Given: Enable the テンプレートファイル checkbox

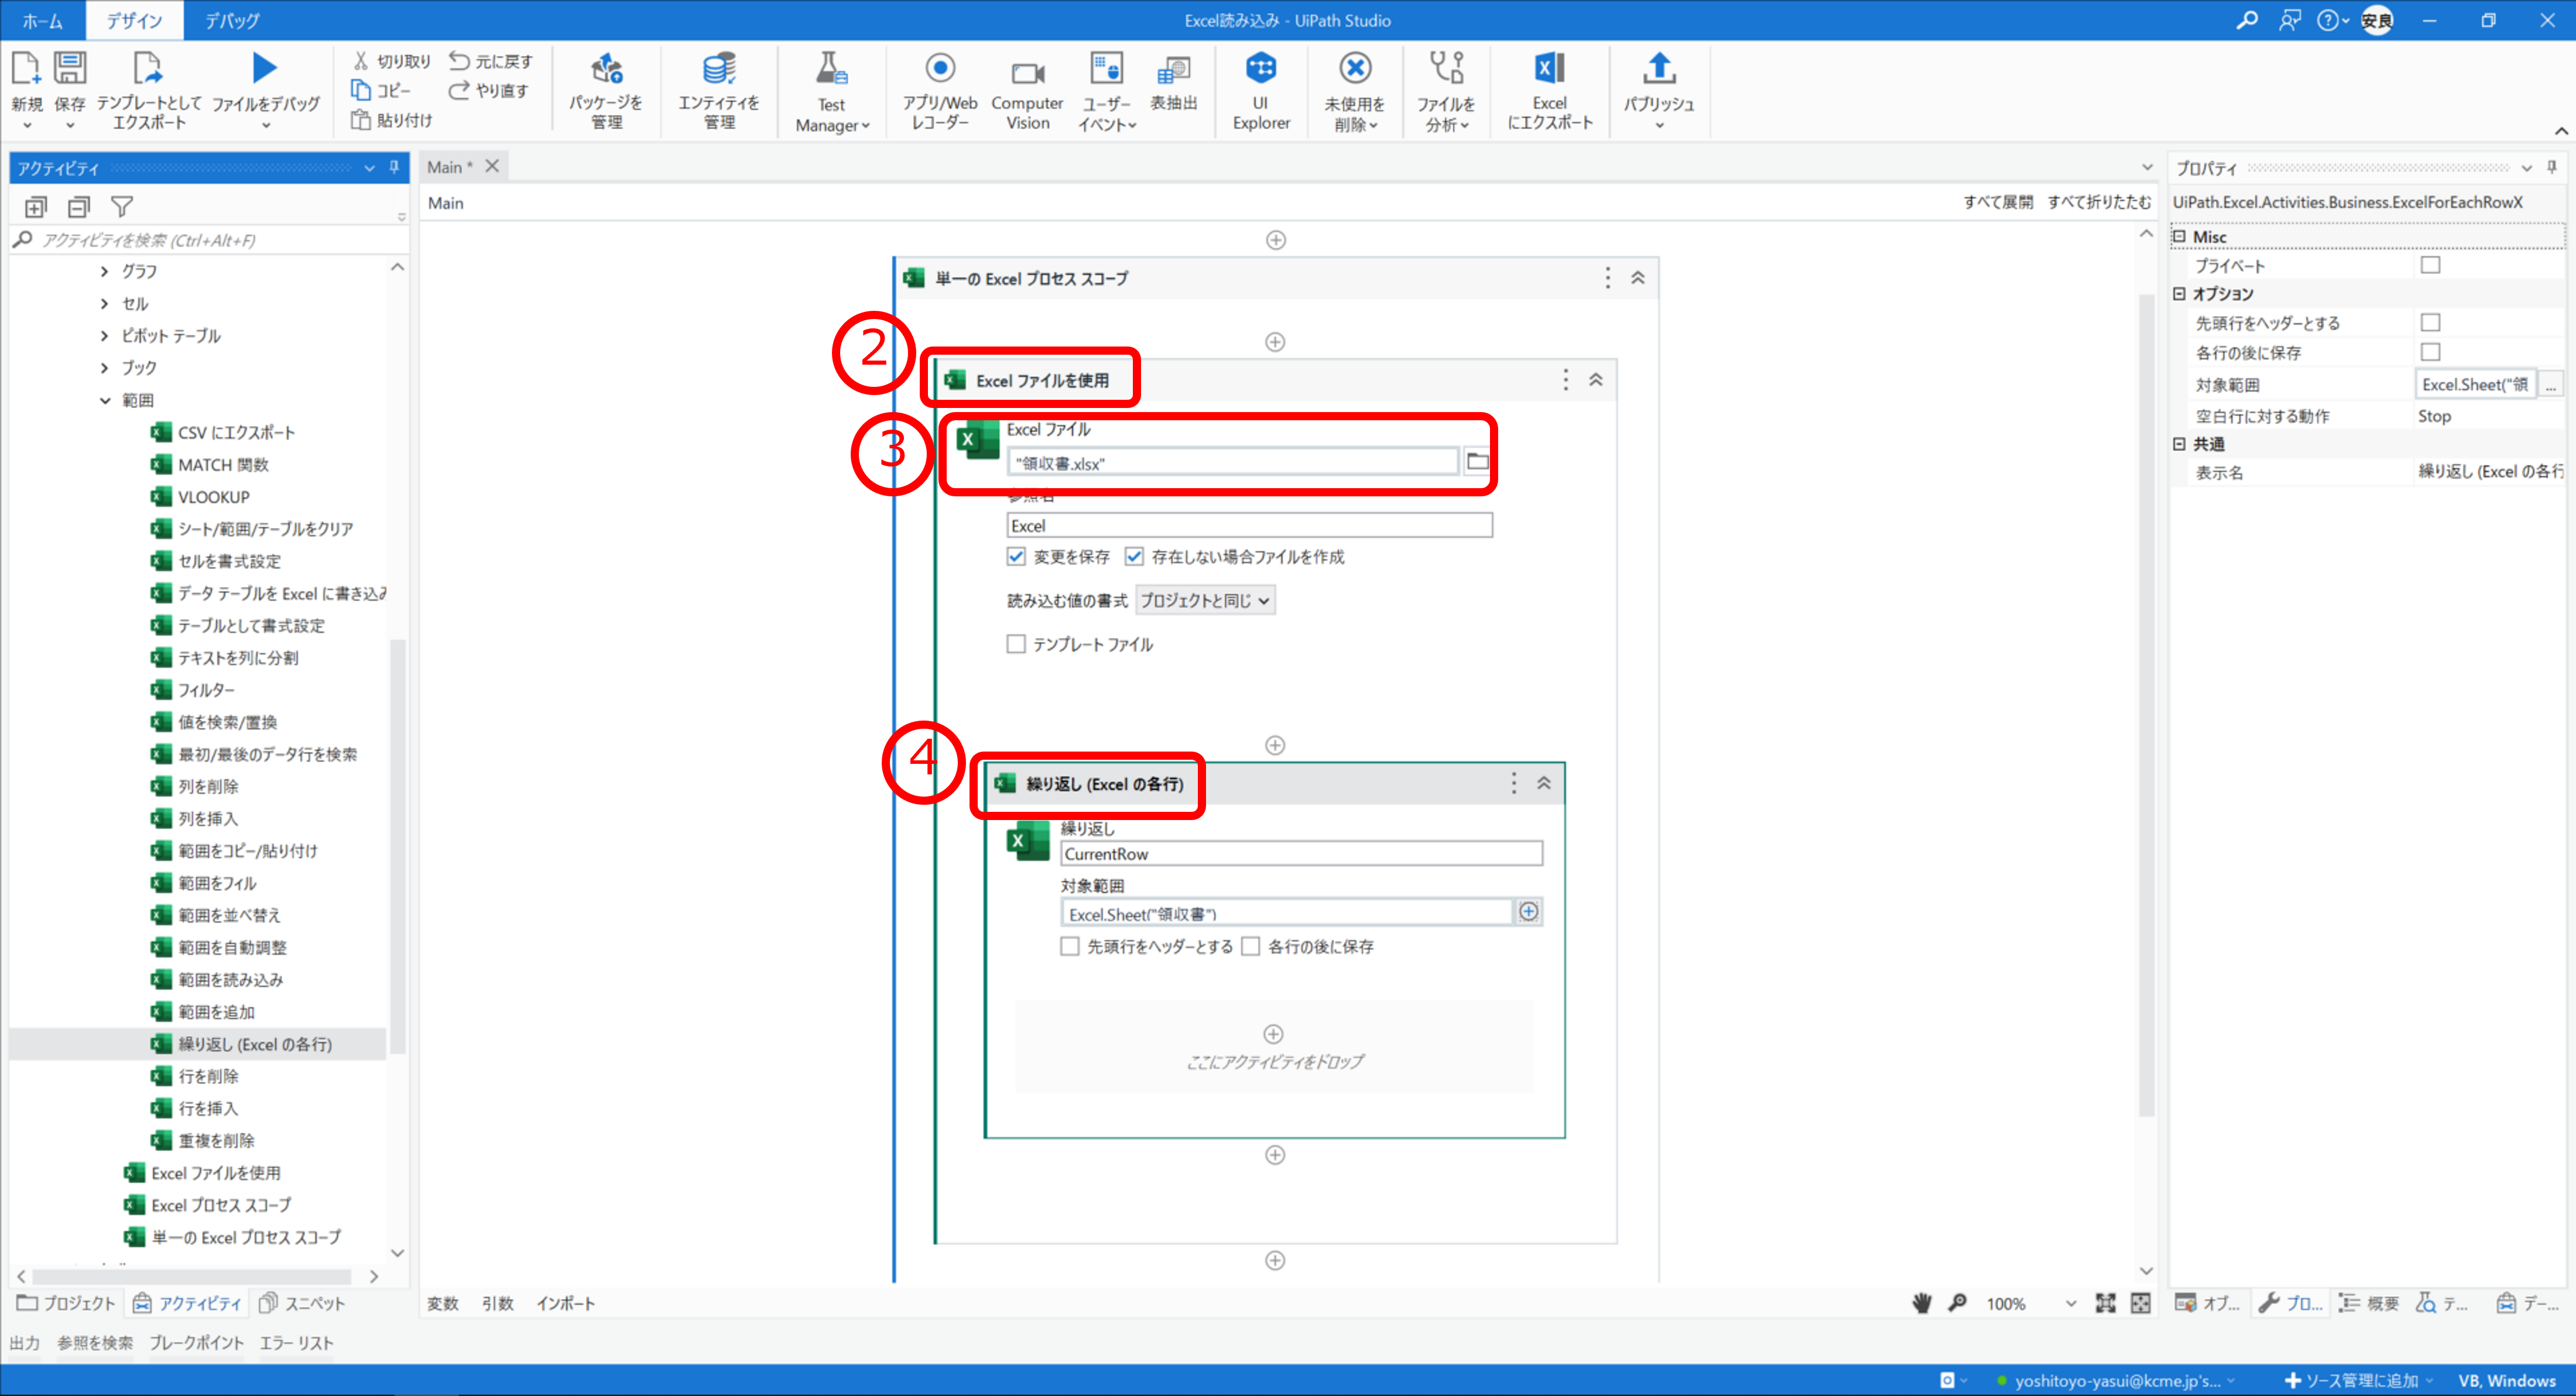Looking at the screenshot, I should pos(1016,644).
